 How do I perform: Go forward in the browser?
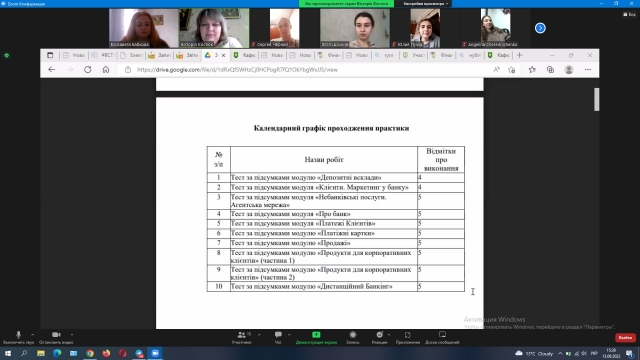70,70
